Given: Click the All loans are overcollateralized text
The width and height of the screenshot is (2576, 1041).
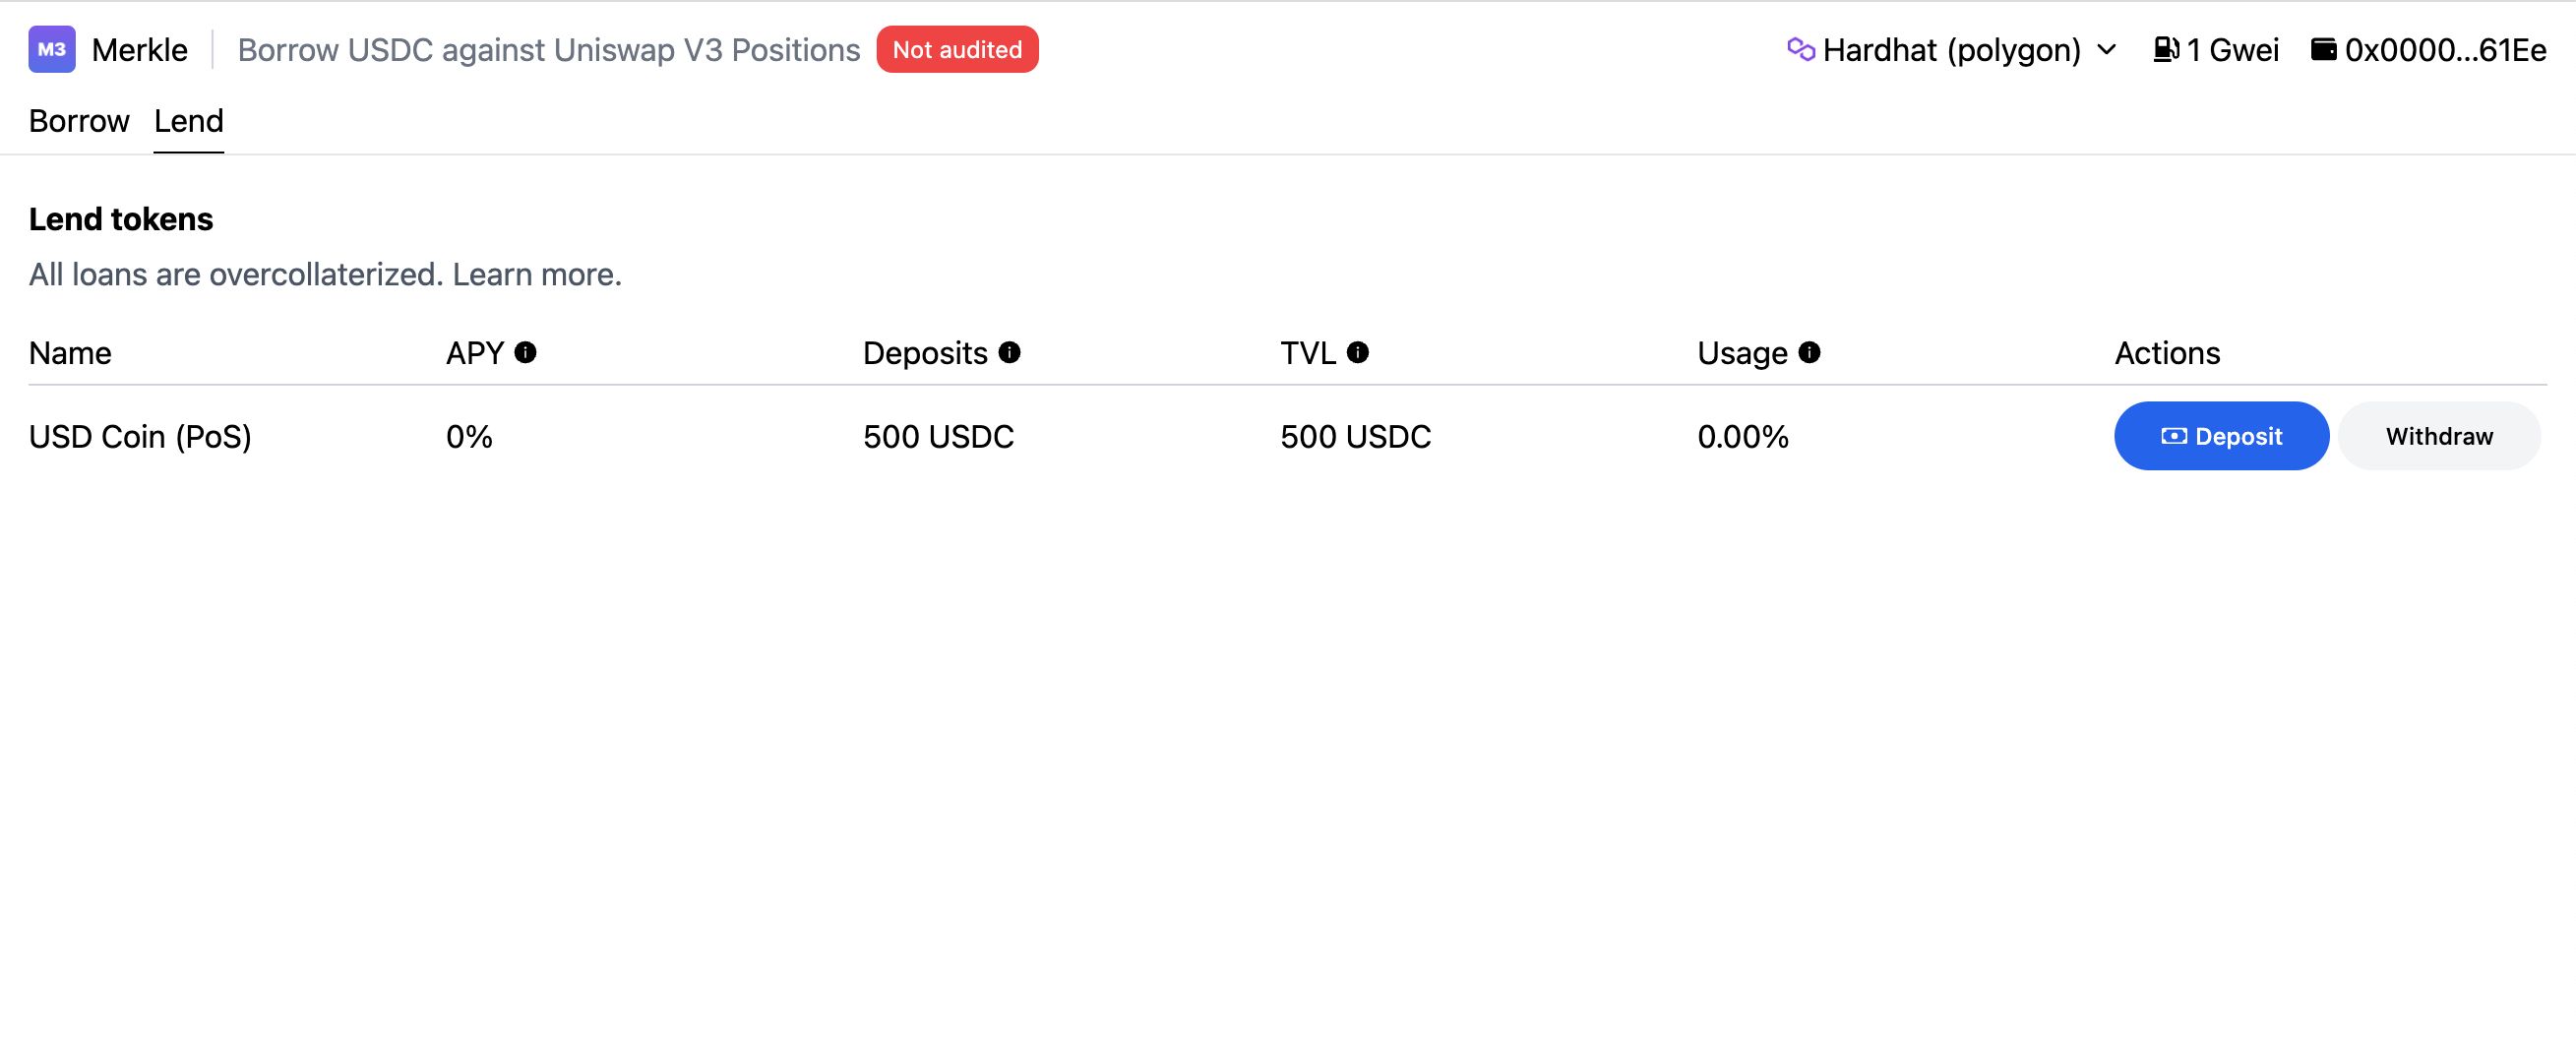Looking at the screenshot, I should point(236,274).
